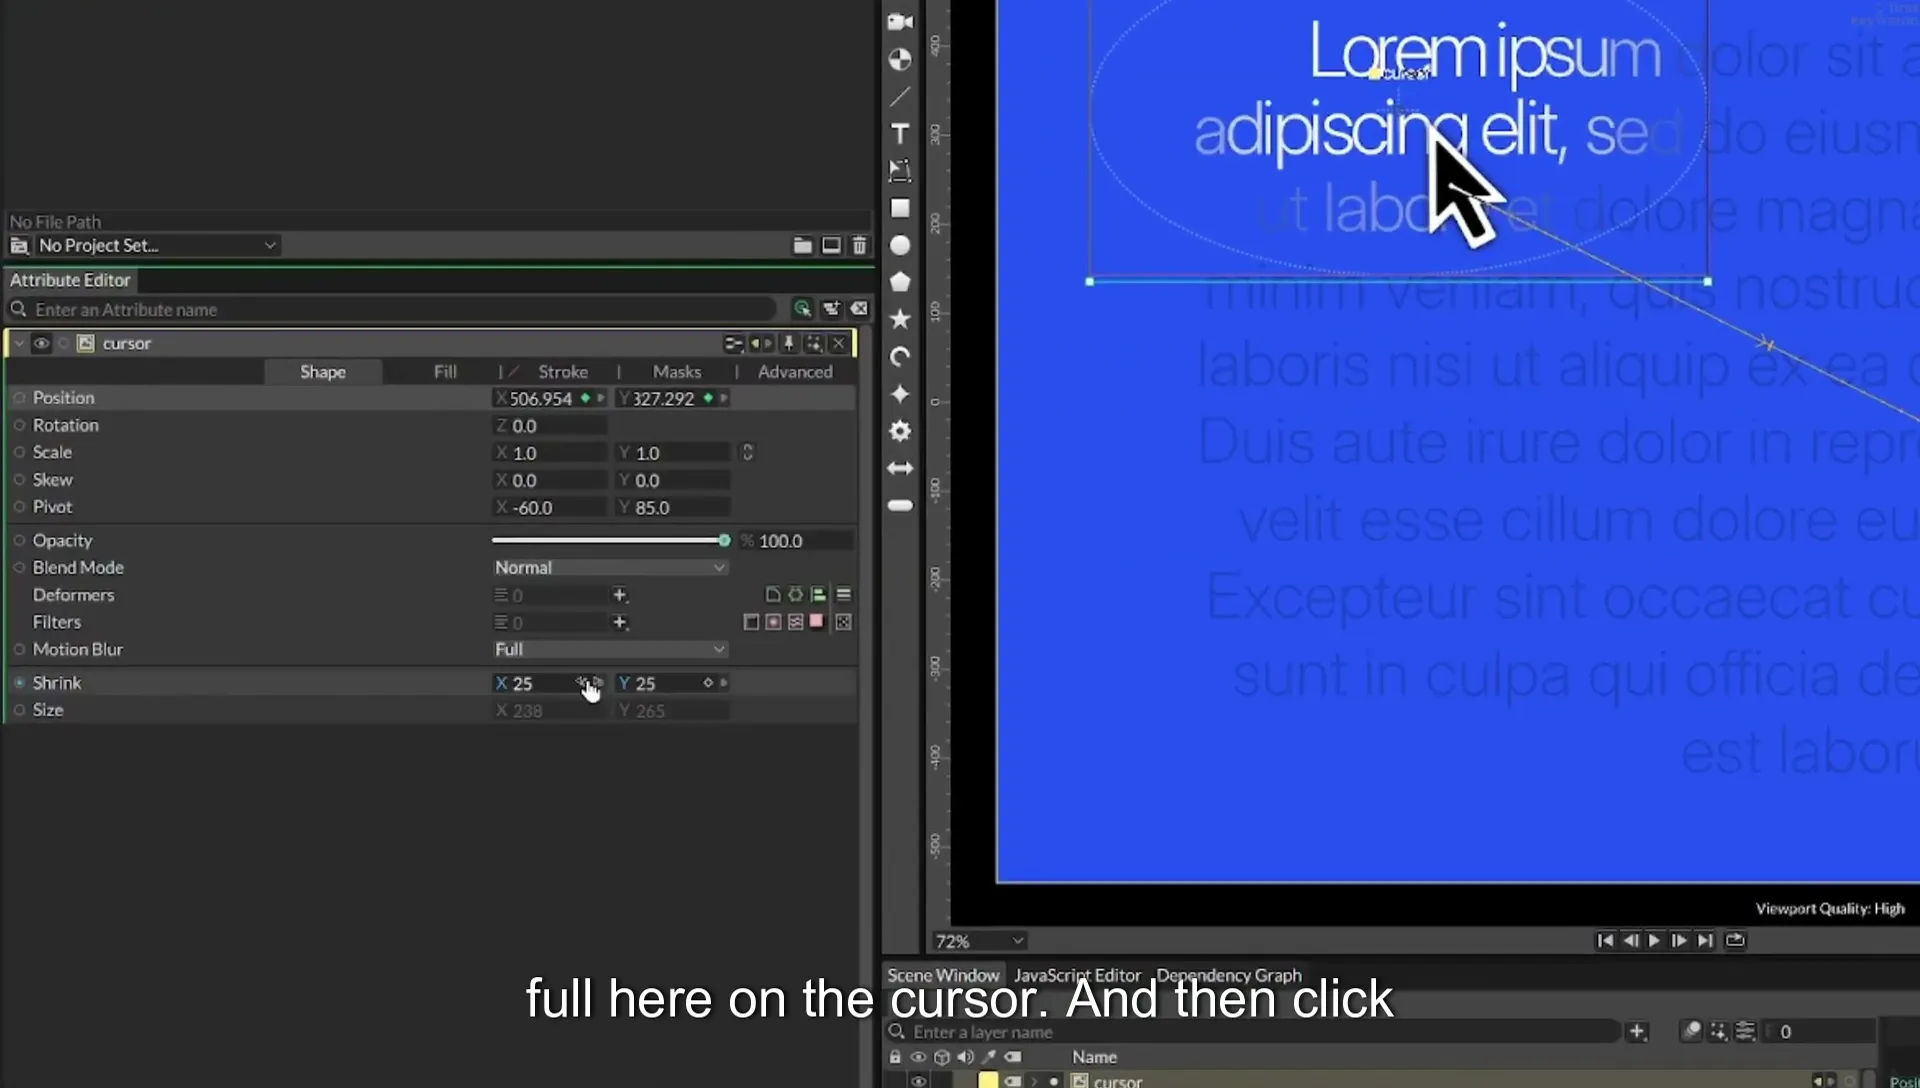1920x1088 pixels.
Task: Open the Advanced tab
Action: tap(795, 372)
